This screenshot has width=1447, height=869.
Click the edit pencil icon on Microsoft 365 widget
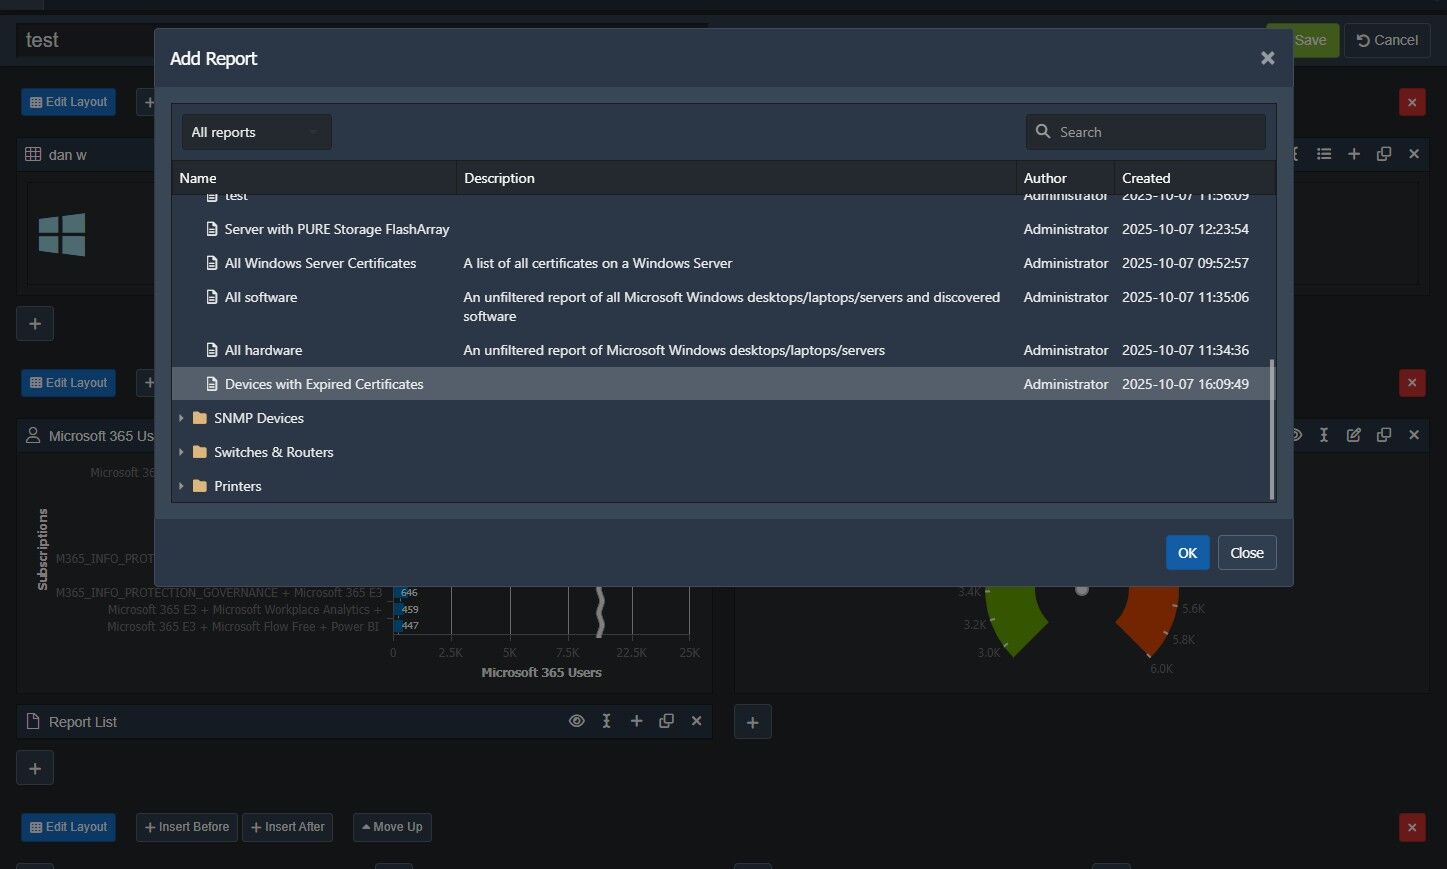[1354, 435]
